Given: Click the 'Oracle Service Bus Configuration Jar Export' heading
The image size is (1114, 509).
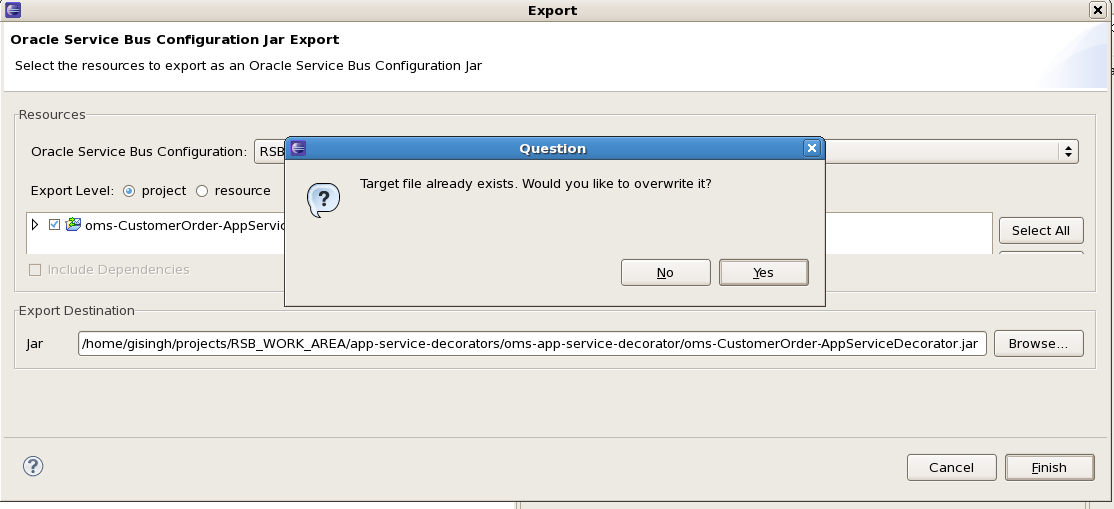Looking at the screenshot, I should click(175, 40).
